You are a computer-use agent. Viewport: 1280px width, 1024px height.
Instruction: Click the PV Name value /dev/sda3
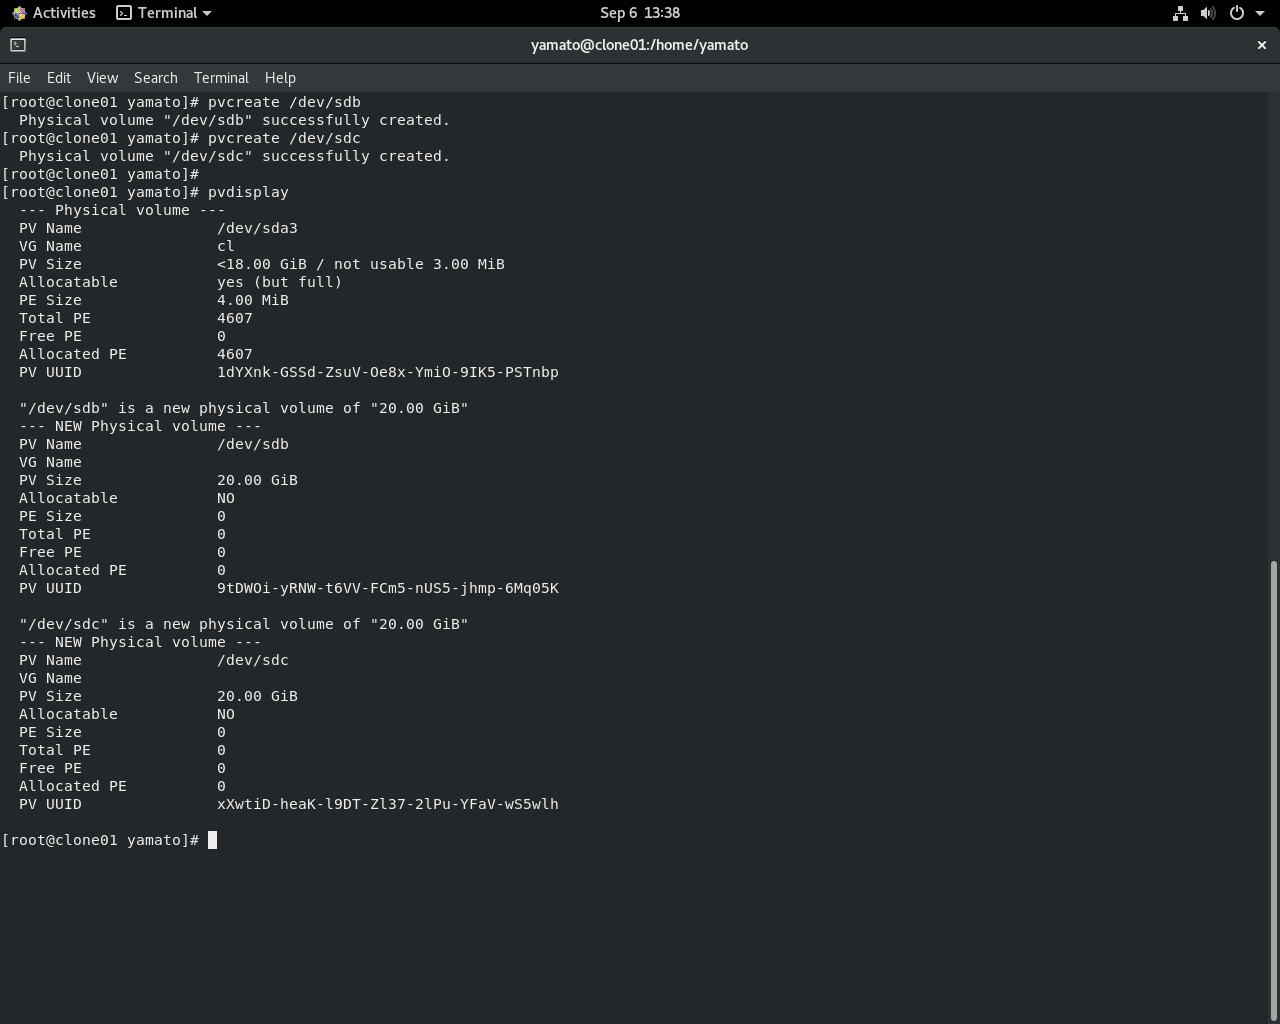pos(257,228)
